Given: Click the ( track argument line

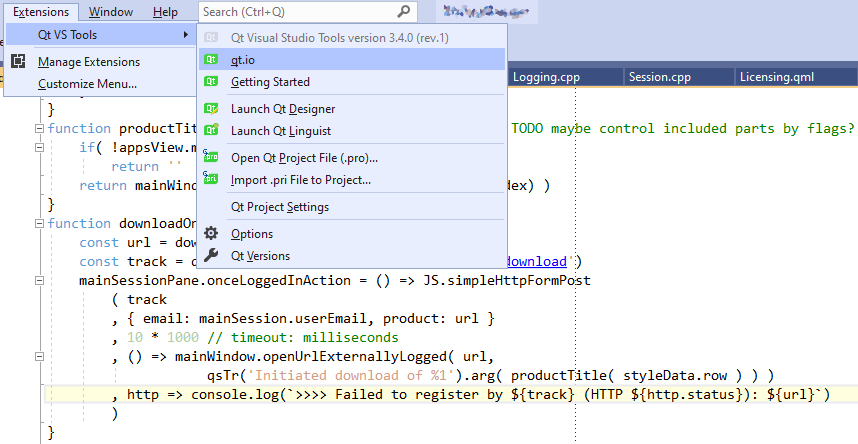Looking at the screenshot, I should (139, 299).
